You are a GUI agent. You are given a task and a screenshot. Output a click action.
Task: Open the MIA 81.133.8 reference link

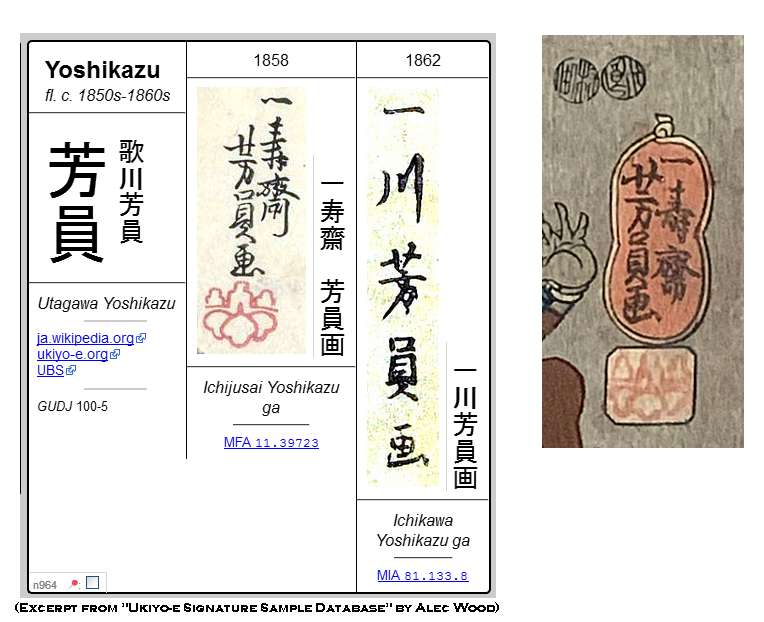[422, 575]
